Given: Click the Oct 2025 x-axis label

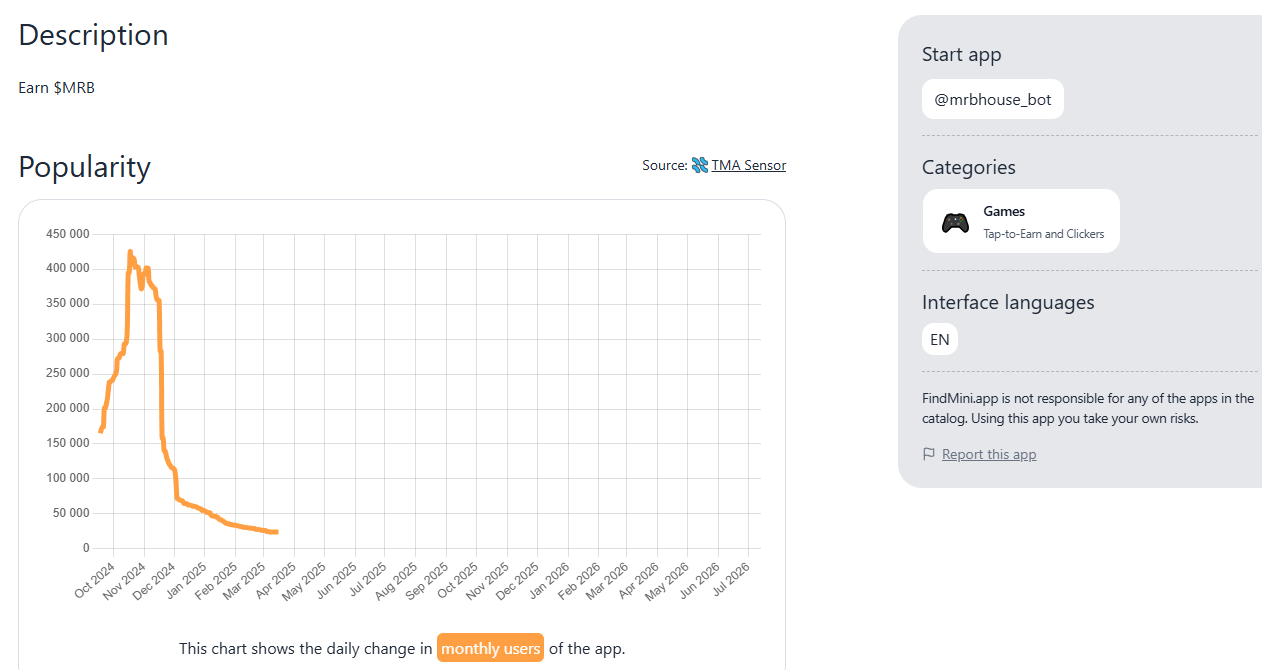Looking at the screenshot, I should pos(458,580).
